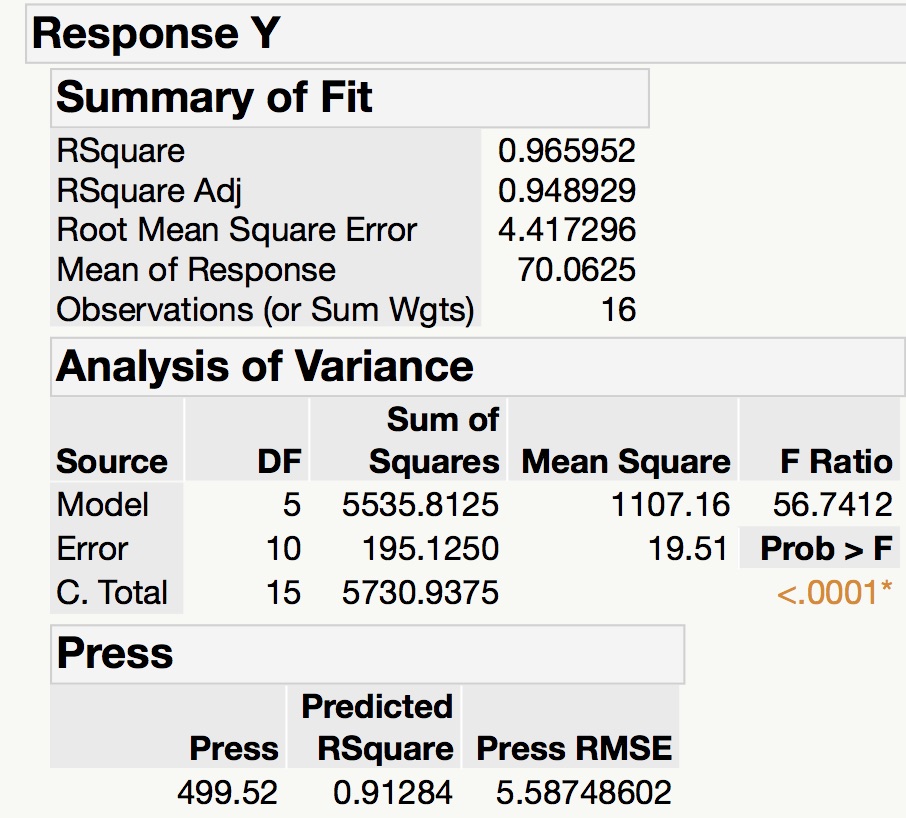Click the Mean Square column header

click(622, 462)
